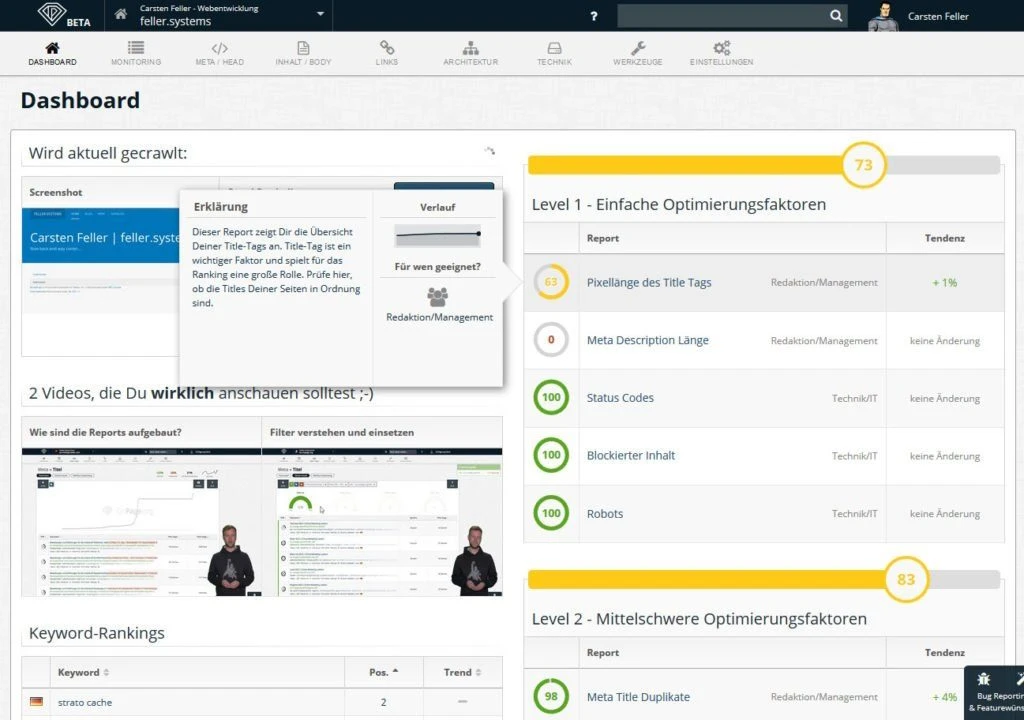1024x720 pixels.
Task: Click the Level 1 score 73 circle
Action: point(863,165)
